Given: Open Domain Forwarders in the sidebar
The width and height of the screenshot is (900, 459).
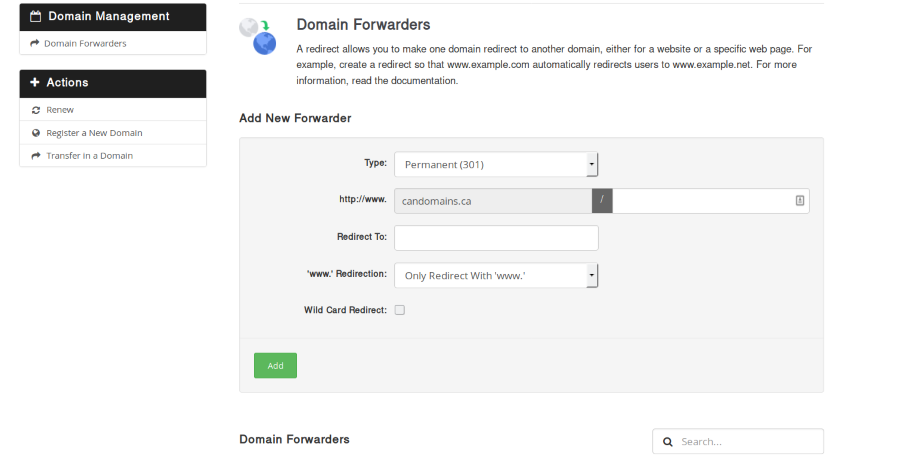Looking at the screenshot, I should coord(85,44).
